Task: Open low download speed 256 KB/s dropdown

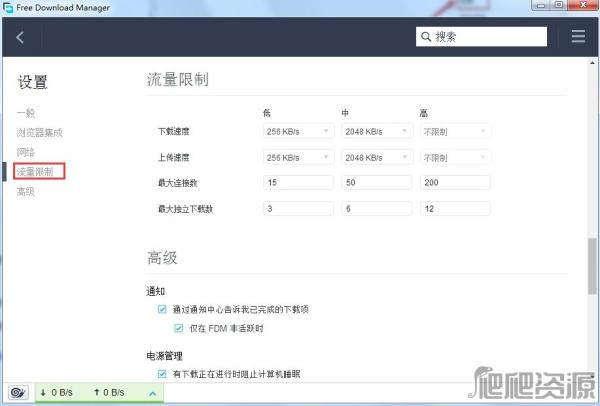Action: (298, 131)
